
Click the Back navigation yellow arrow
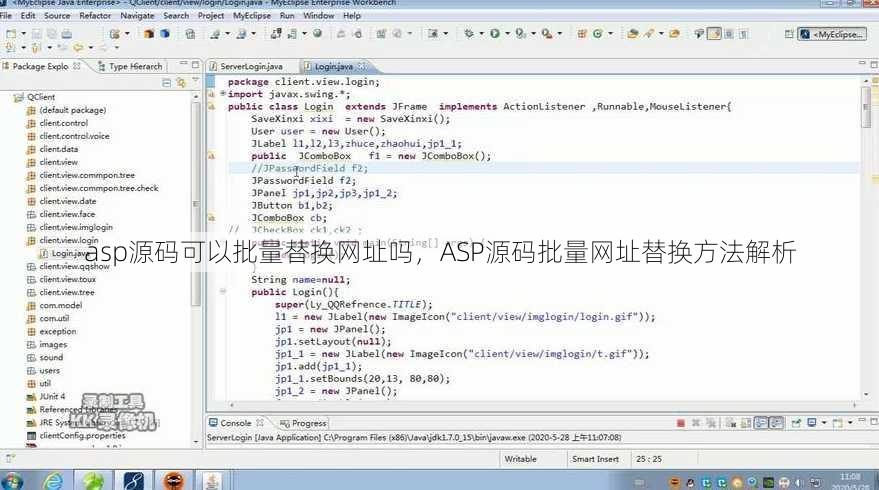point(78,48)
